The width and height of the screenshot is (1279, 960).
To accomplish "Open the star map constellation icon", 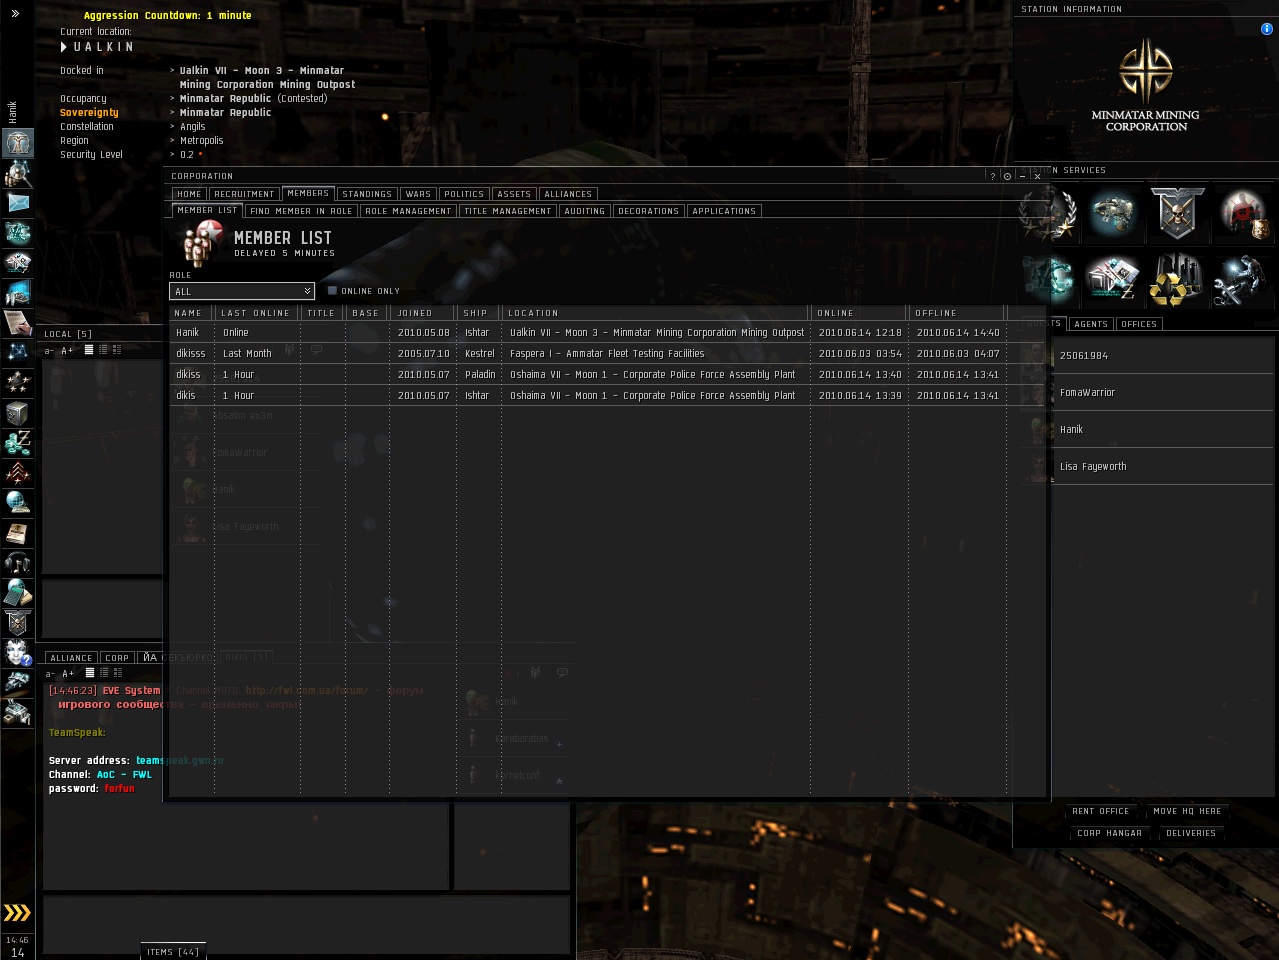I will tap(17, 352).
